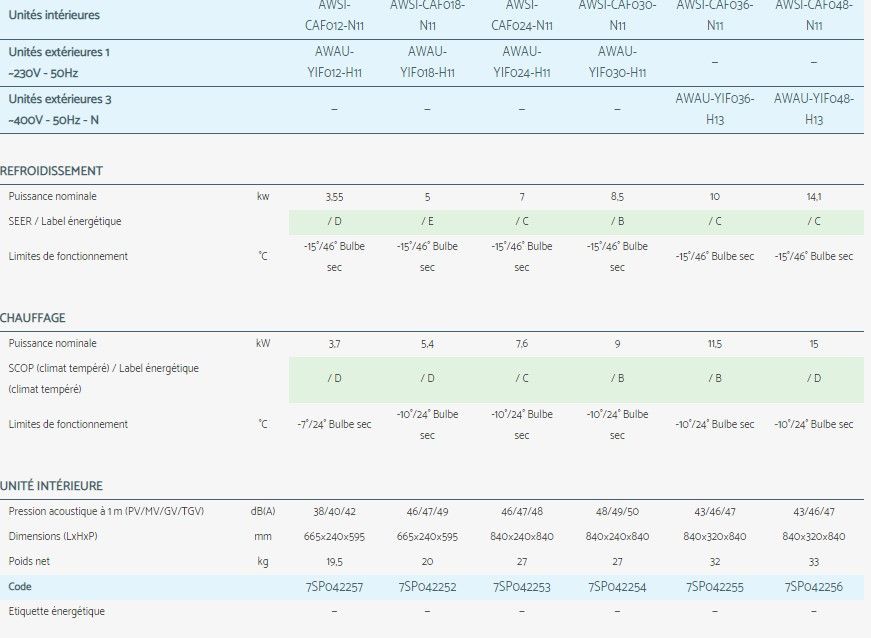
Task: Click the REFROIDISSEMENT section heading
Action: click(x=51, y=171)
